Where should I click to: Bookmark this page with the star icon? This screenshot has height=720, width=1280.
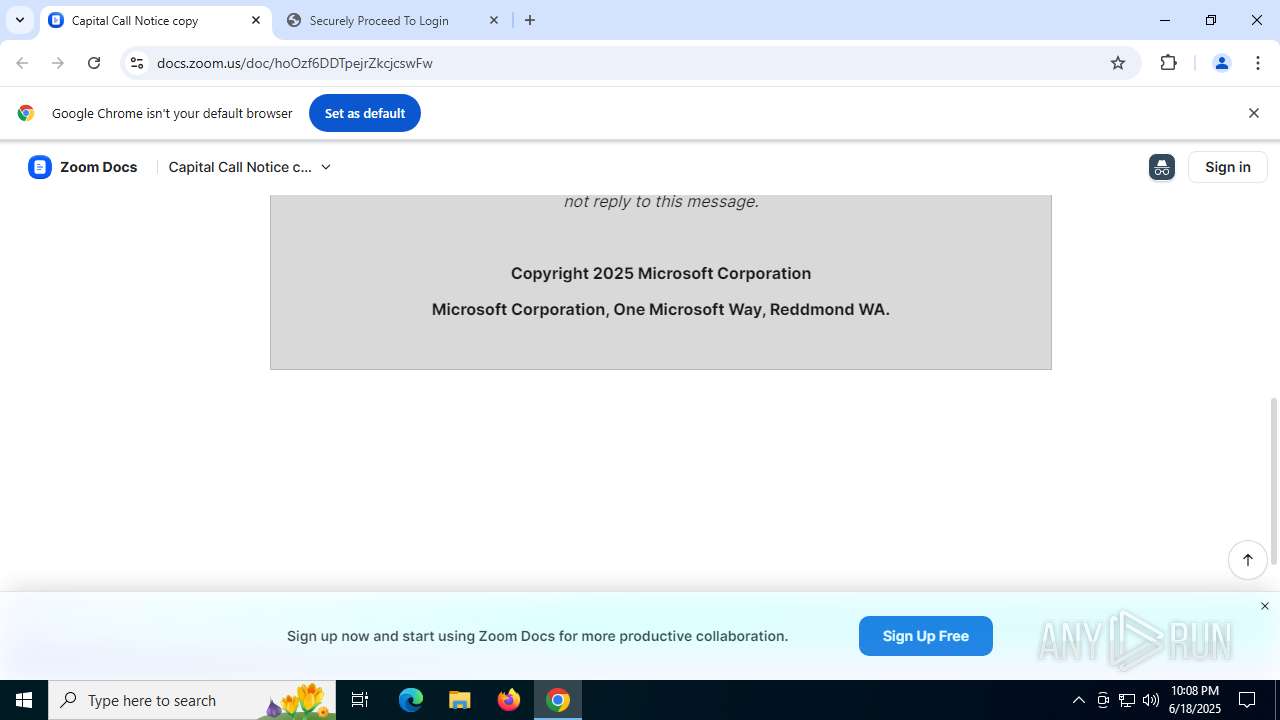1118,63
